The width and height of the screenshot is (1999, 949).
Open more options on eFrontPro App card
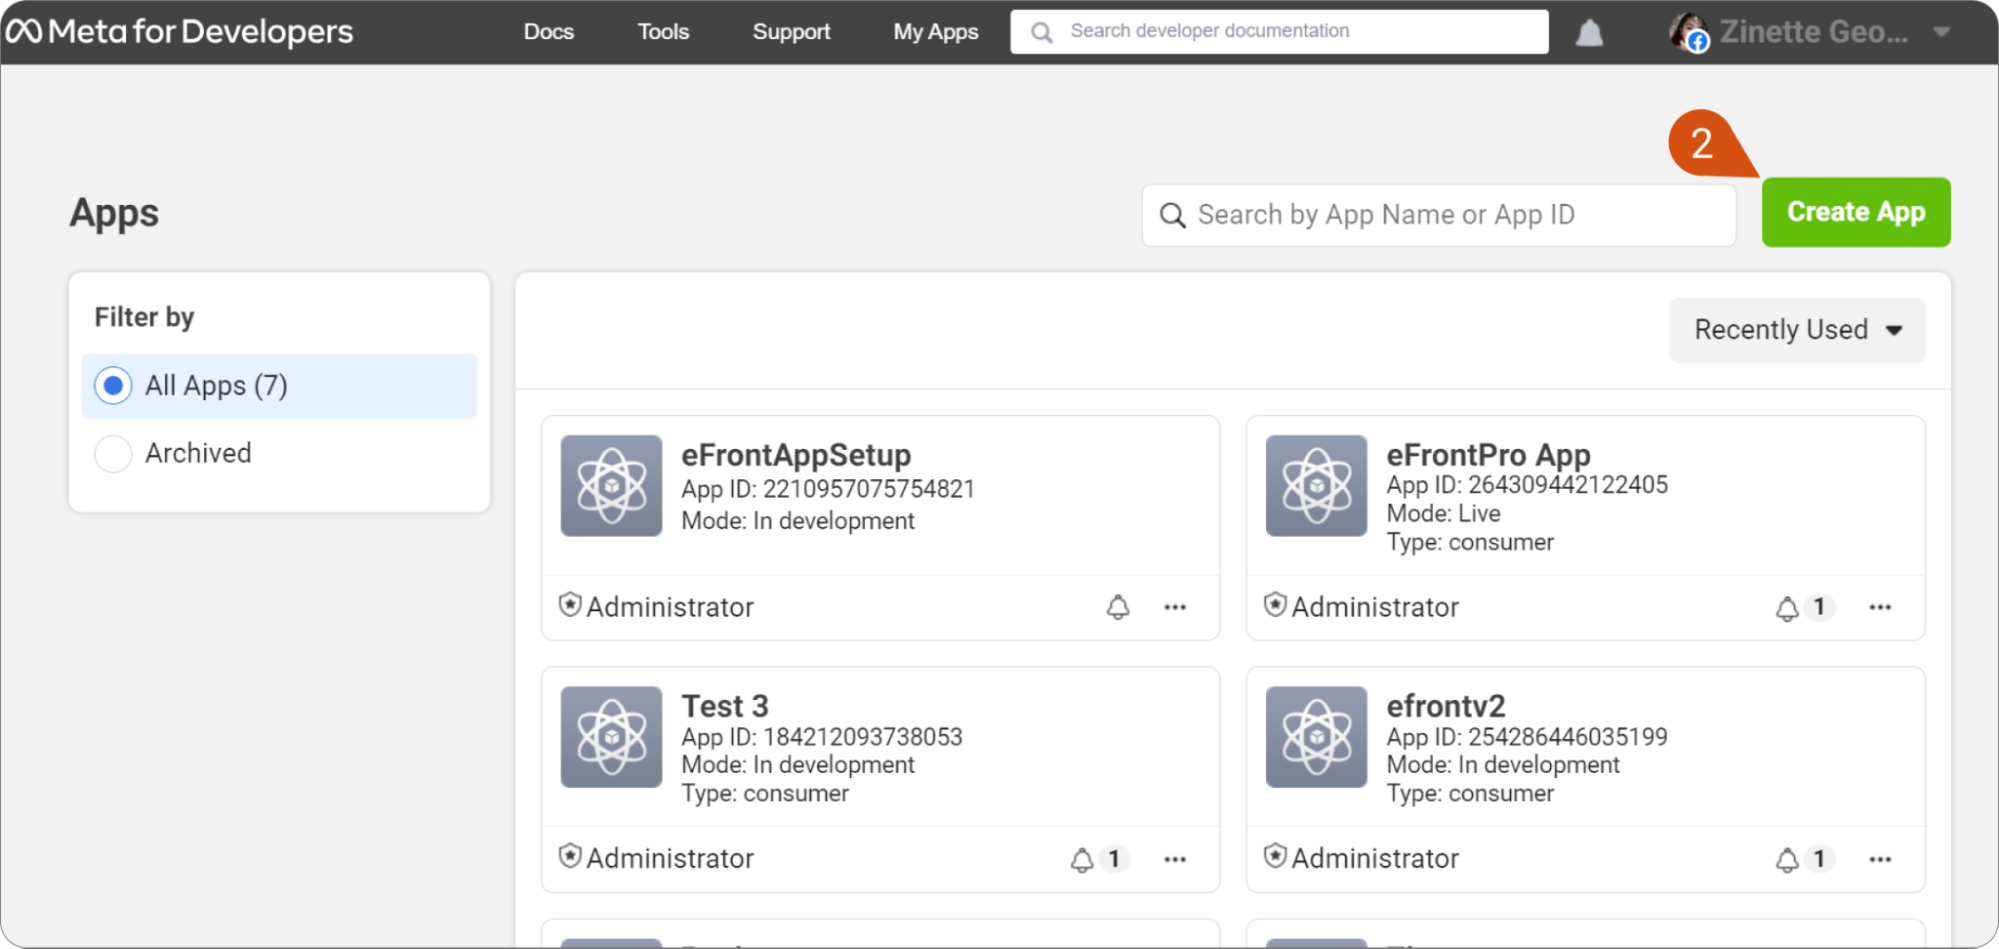point(1880,607)
